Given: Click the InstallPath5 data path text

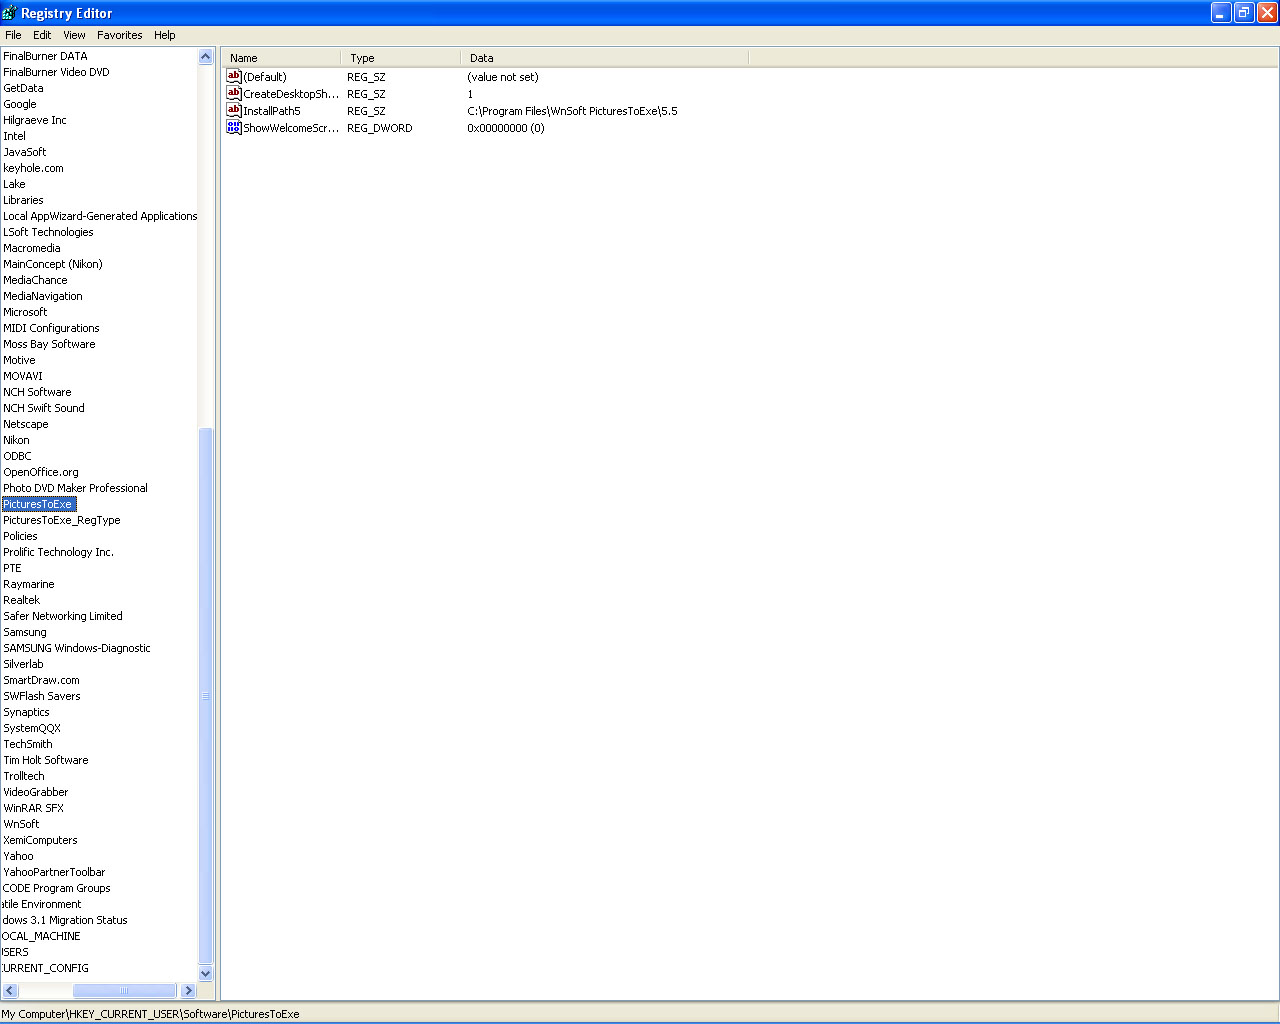Looking at the screenshot, I should click(572, 111).
